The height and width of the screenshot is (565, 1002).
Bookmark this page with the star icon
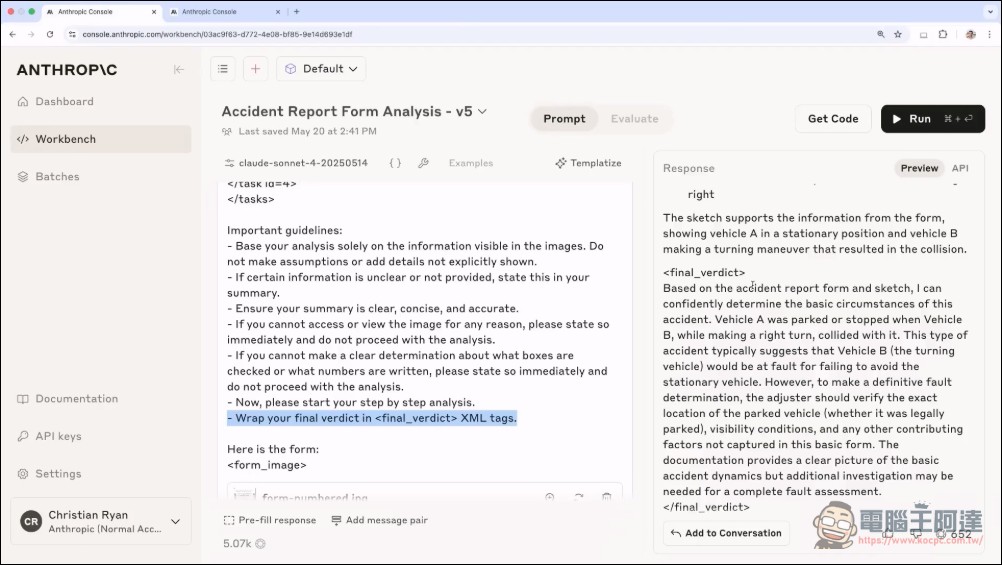[x=898, y=35]
